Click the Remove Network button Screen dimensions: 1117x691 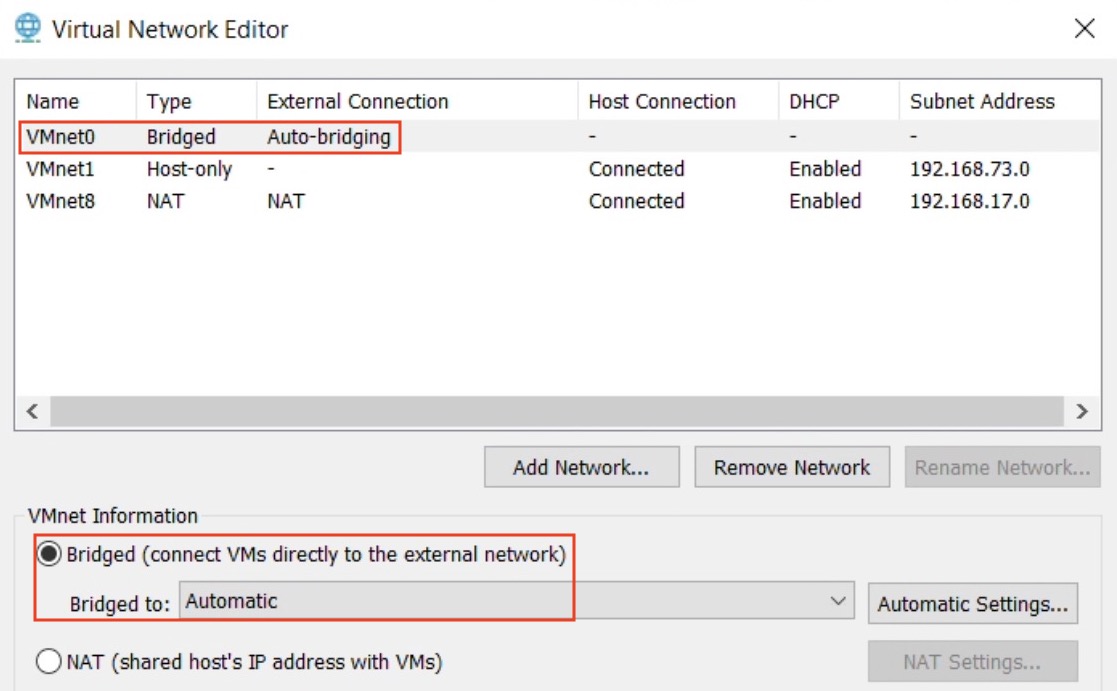791,467
